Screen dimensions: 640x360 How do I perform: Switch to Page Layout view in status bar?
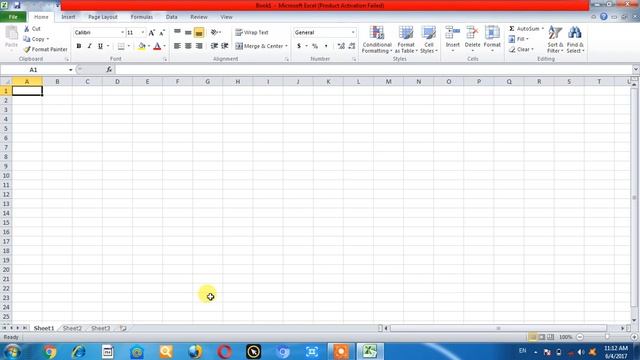[542, 337]
